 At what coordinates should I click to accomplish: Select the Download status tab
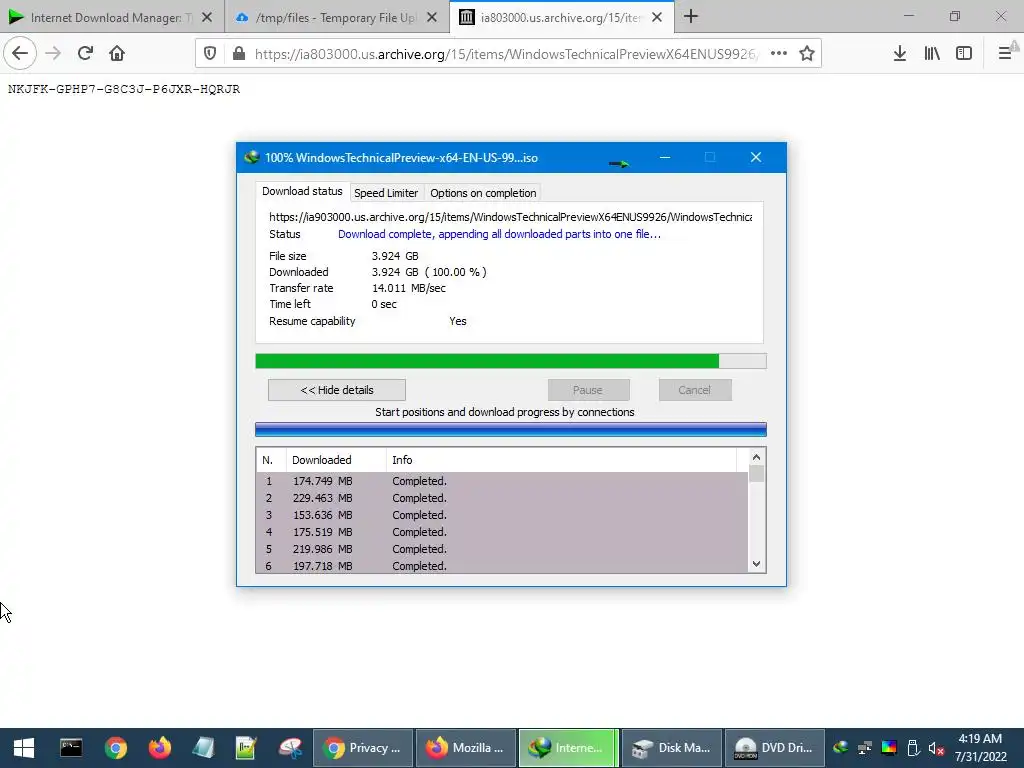[x=302, y=191]
